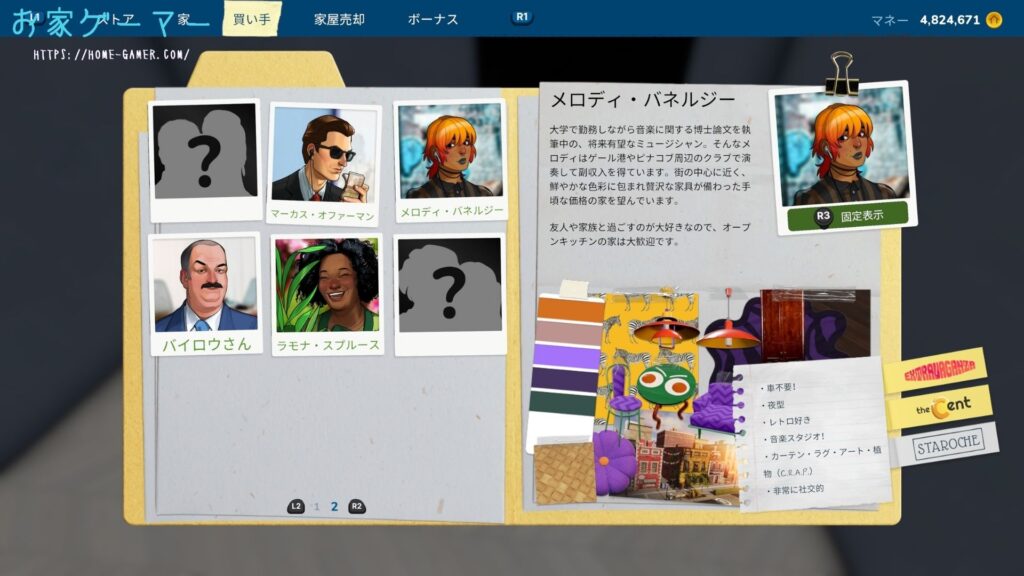Select マーカス・オファーマン buyer photo
Screen dimensions: 1024x576
(323, 162)
